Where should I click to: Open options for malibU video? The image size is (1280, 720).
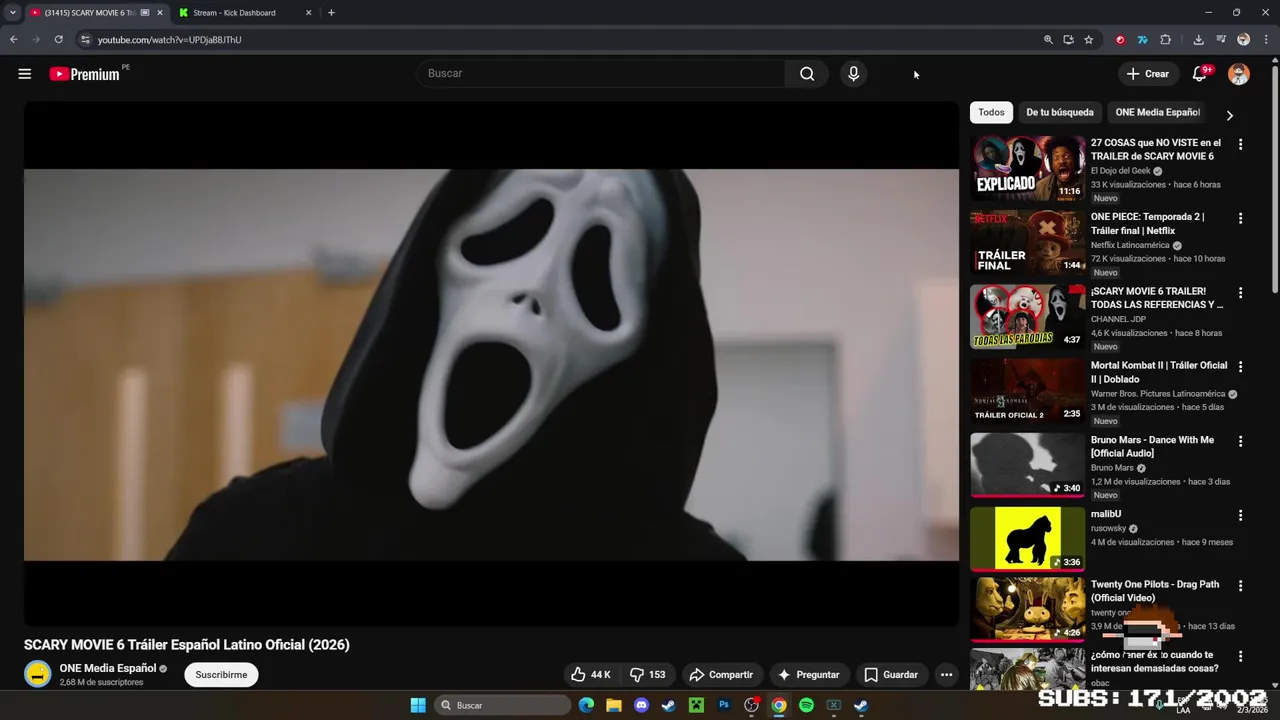(x=1240, y=516)
